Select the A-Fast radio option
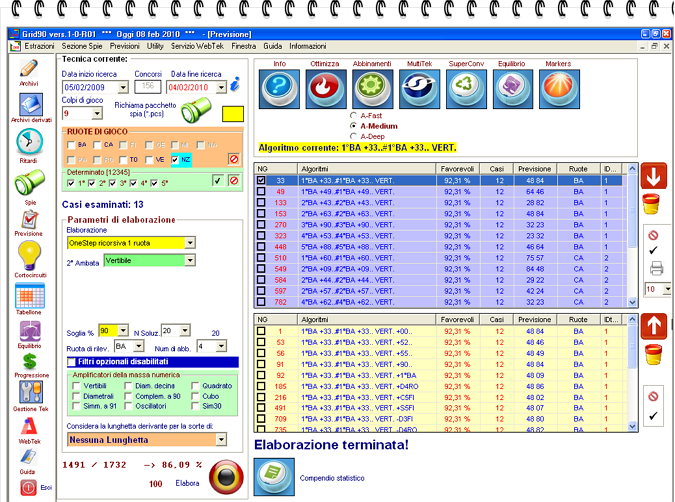The width and height of the screenshot is (675, 502). 353,115
